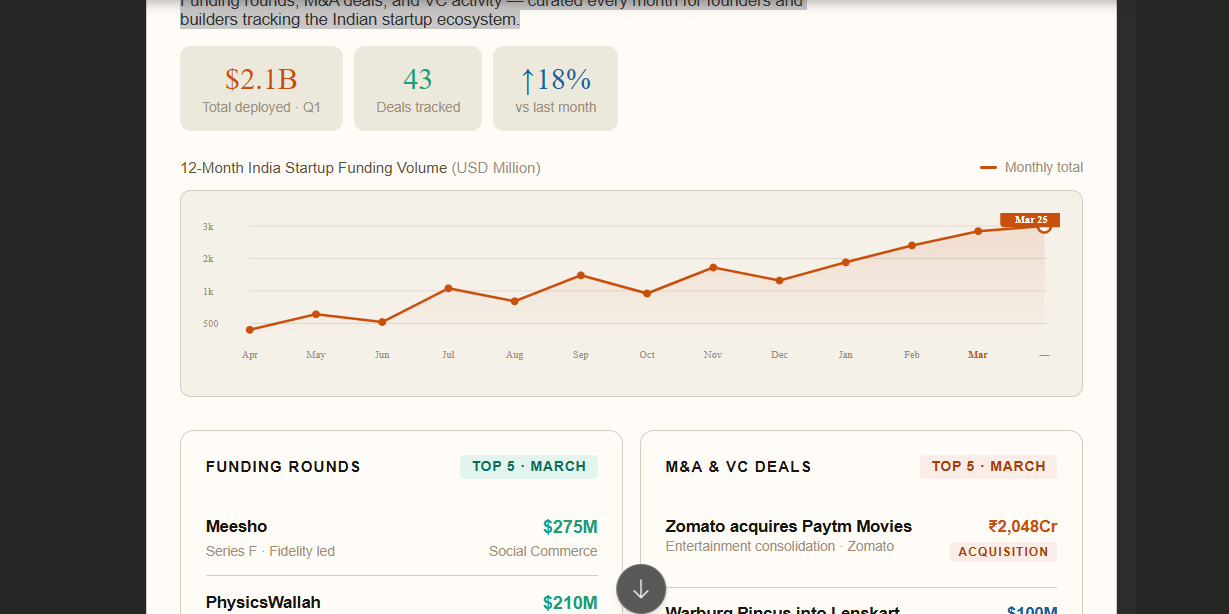Open Zomato acquires Paytm Movies deal

[788, 527]
